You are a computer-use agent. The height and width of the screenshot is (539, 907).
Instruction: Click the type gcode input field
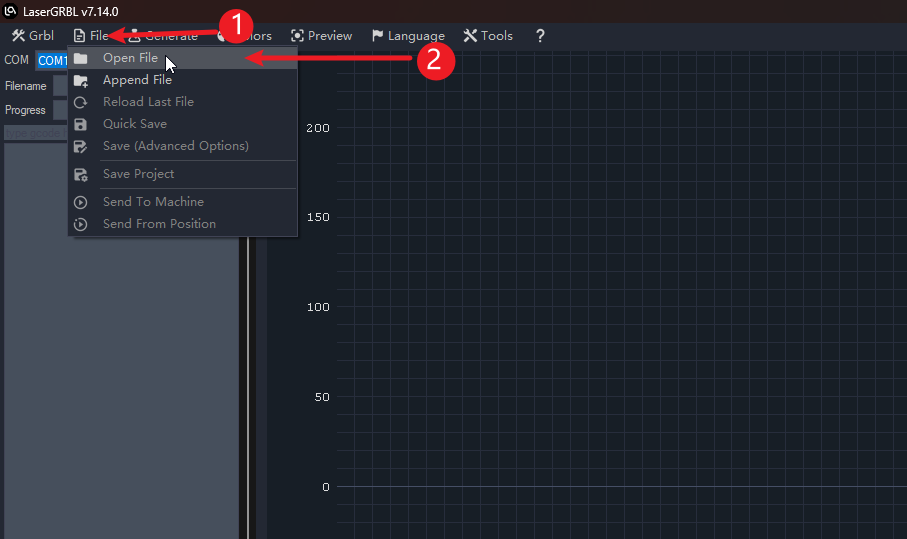click(35, 132)
